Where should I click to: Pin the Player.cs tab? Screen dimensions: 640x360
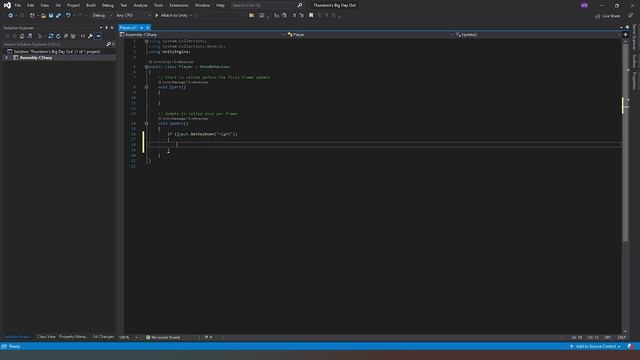tap(142, 27)
